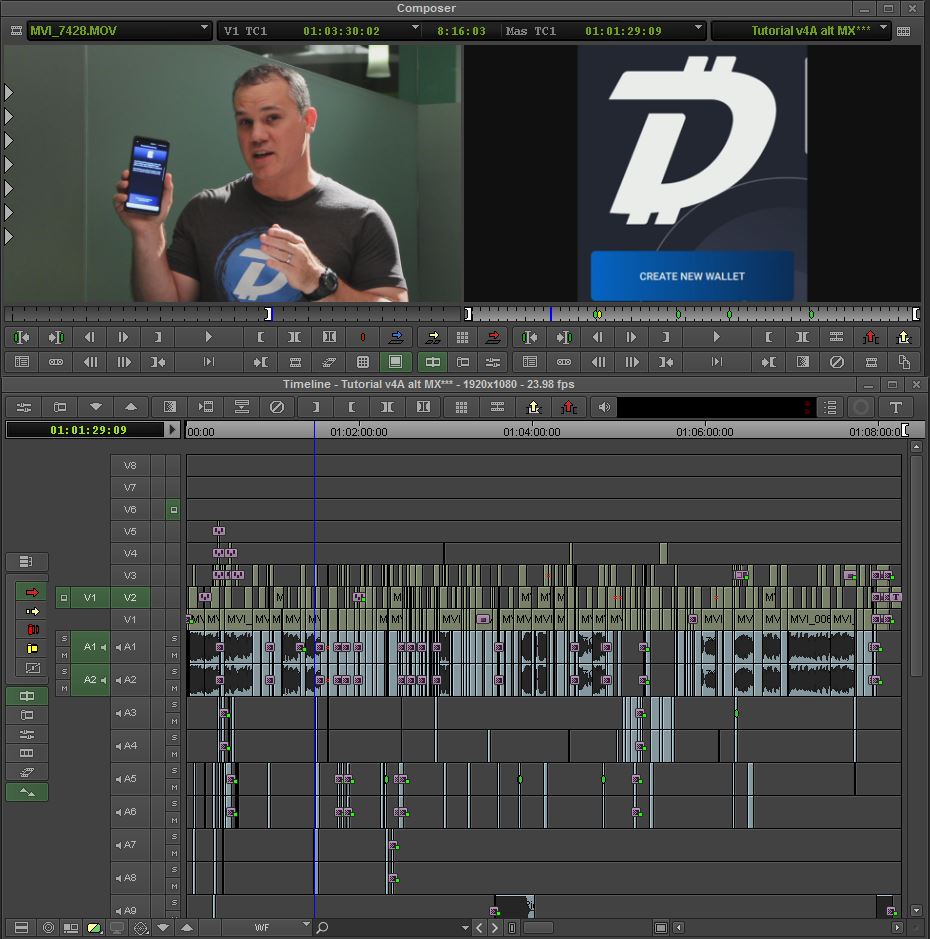Click Mark Clip in the timeline toolbar
Viewport: 930px width, 939px height.
(x=387, y=407)
